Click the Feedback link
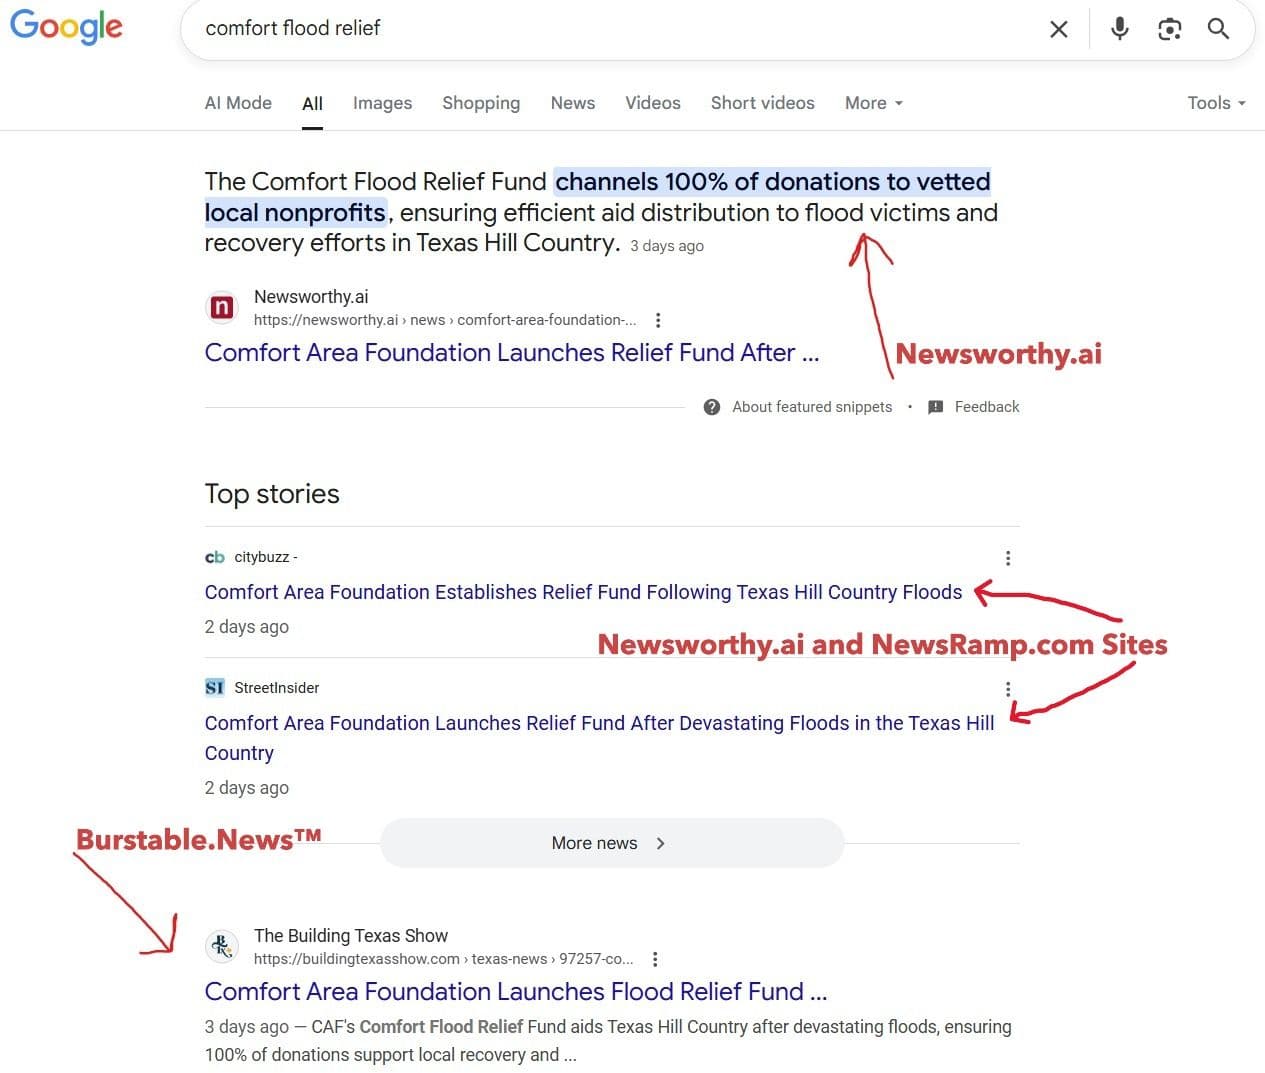The height and width of the screenshot is (1073, 1265). click(986, 407)
